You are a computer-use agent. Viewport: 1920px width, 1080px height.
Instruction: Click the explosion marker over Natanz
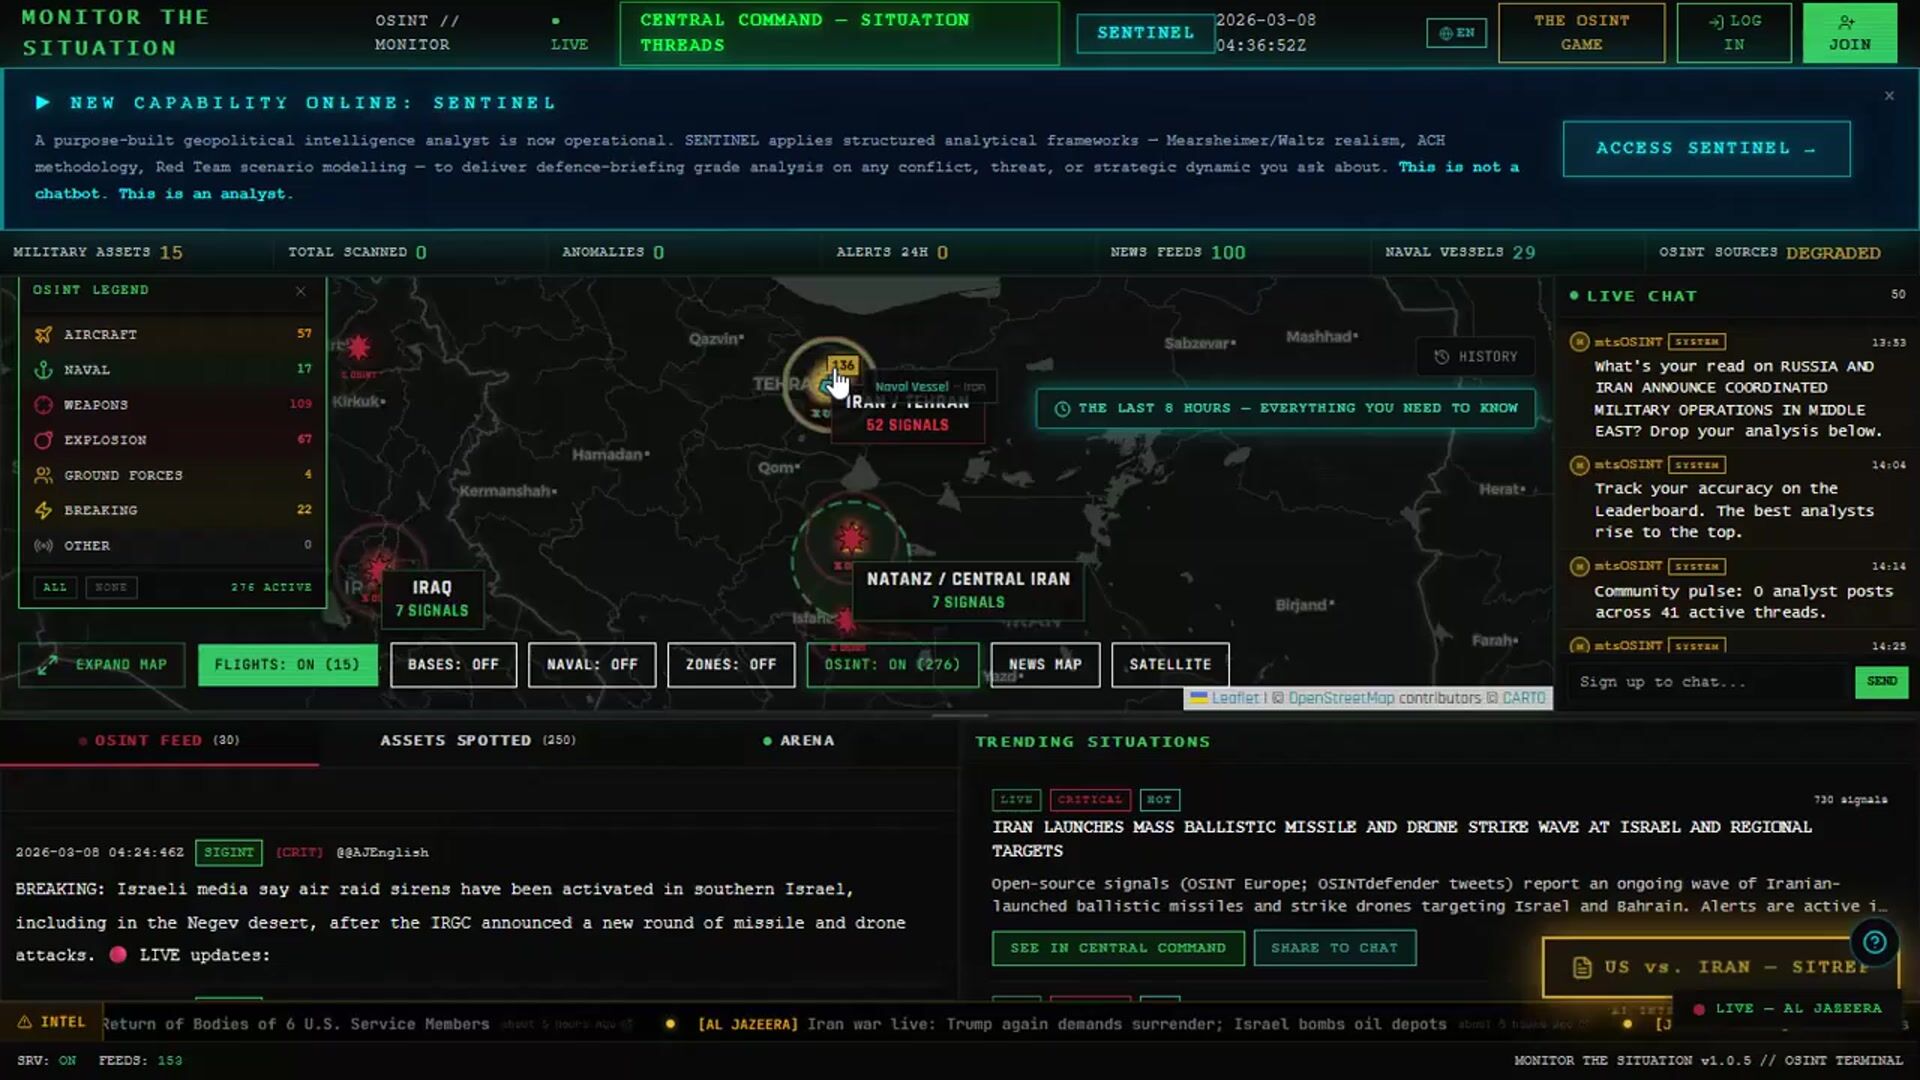[851, 539]
